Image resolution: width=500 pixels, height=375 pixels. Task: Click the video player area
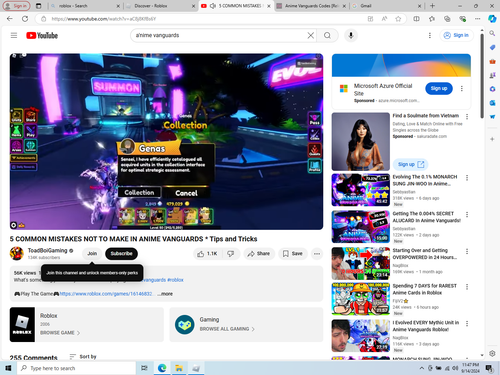coord(166,141)
